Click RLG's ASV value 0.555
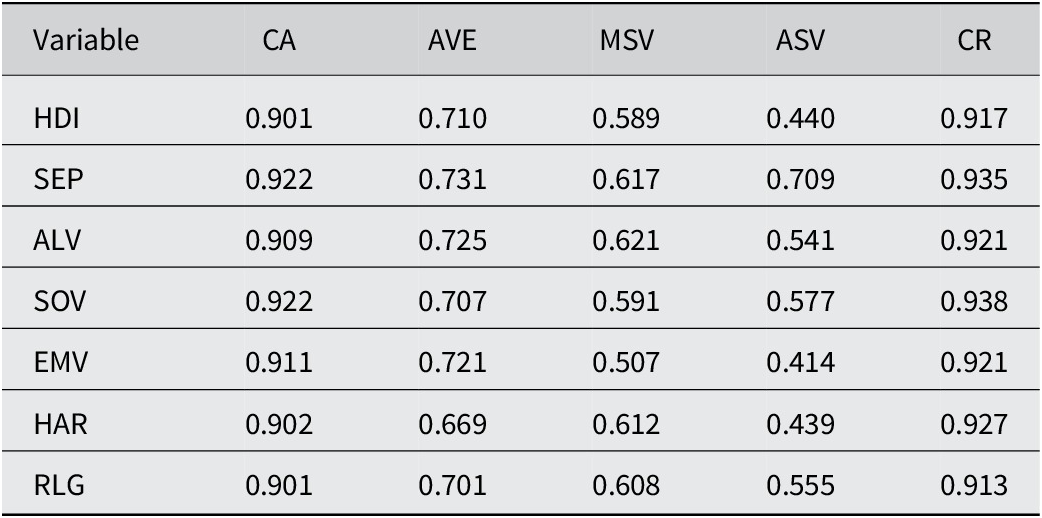The height and width of the screenshot is (518, 1042). [x=801, y=486]
